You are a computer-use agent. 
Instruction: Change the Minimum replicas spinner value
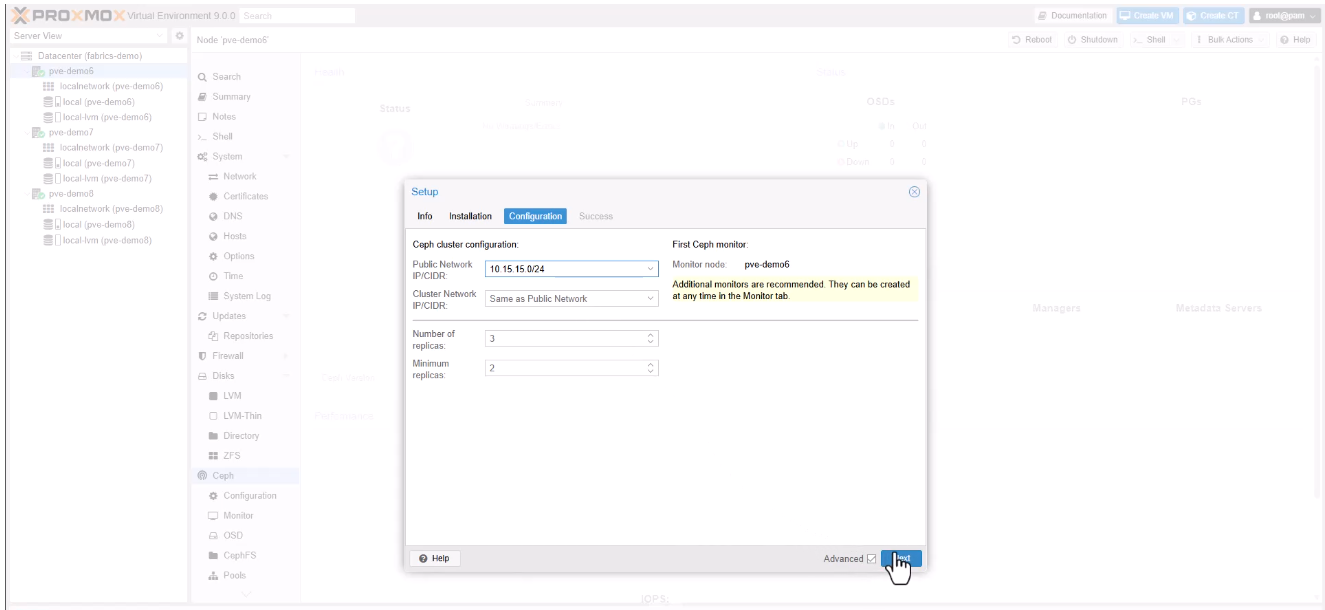pos(652,368)
